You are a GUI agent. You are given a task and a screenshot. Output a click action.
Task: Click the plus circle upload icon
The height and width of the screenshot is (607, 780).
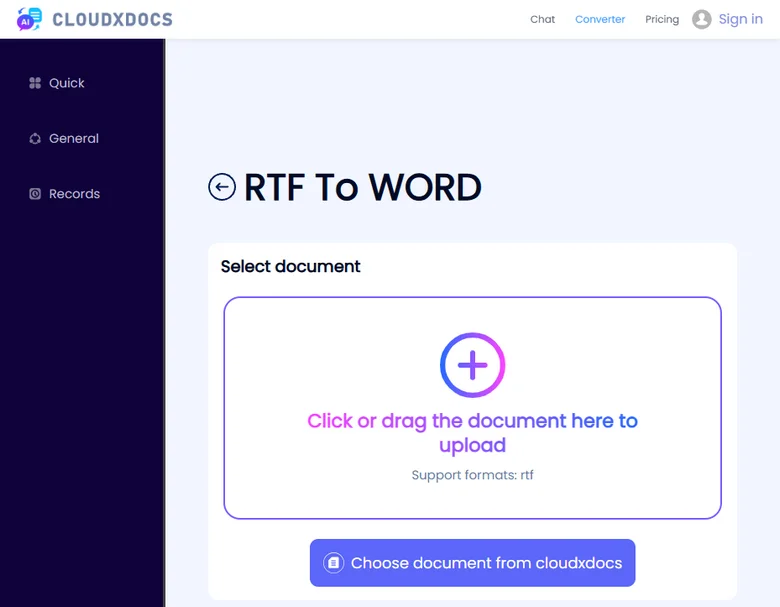(473, 365)
